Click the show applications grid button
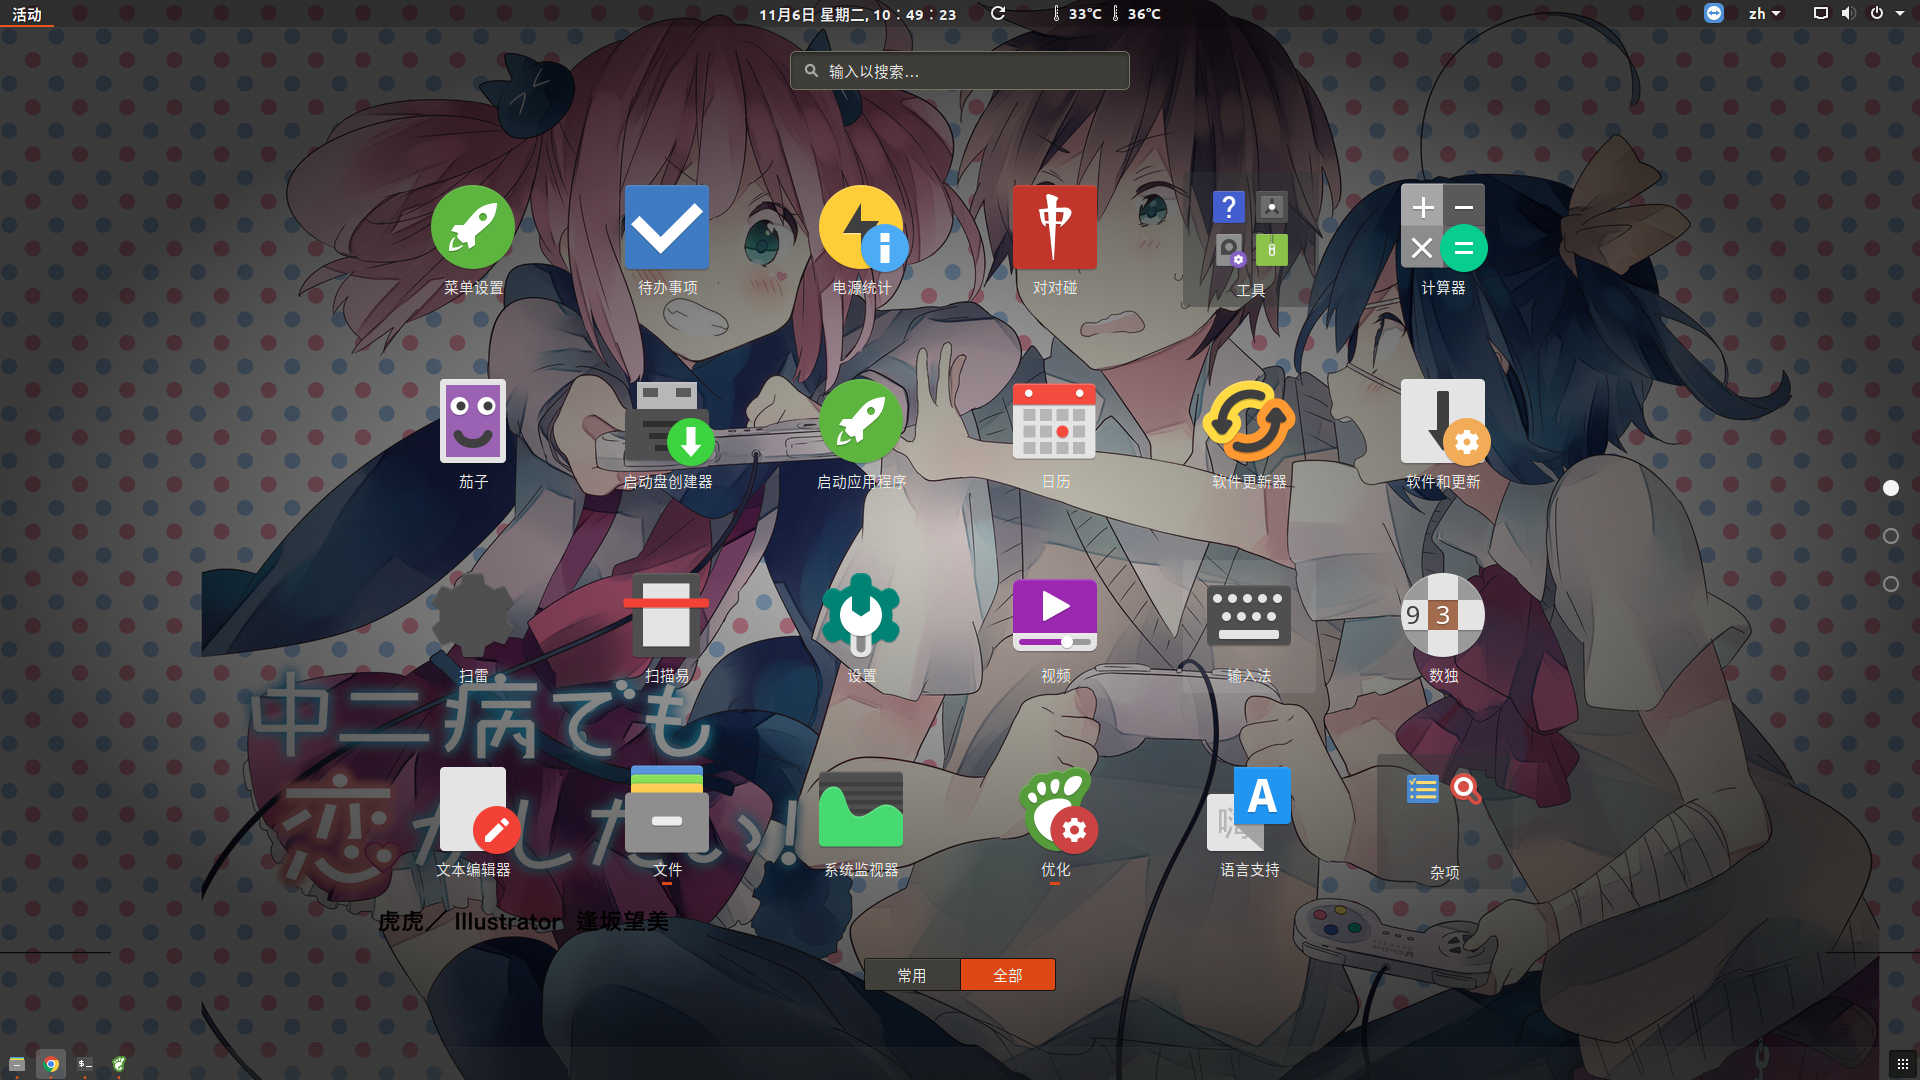Screen dimensions: 1920x1080 [x=1903, y=1064]
